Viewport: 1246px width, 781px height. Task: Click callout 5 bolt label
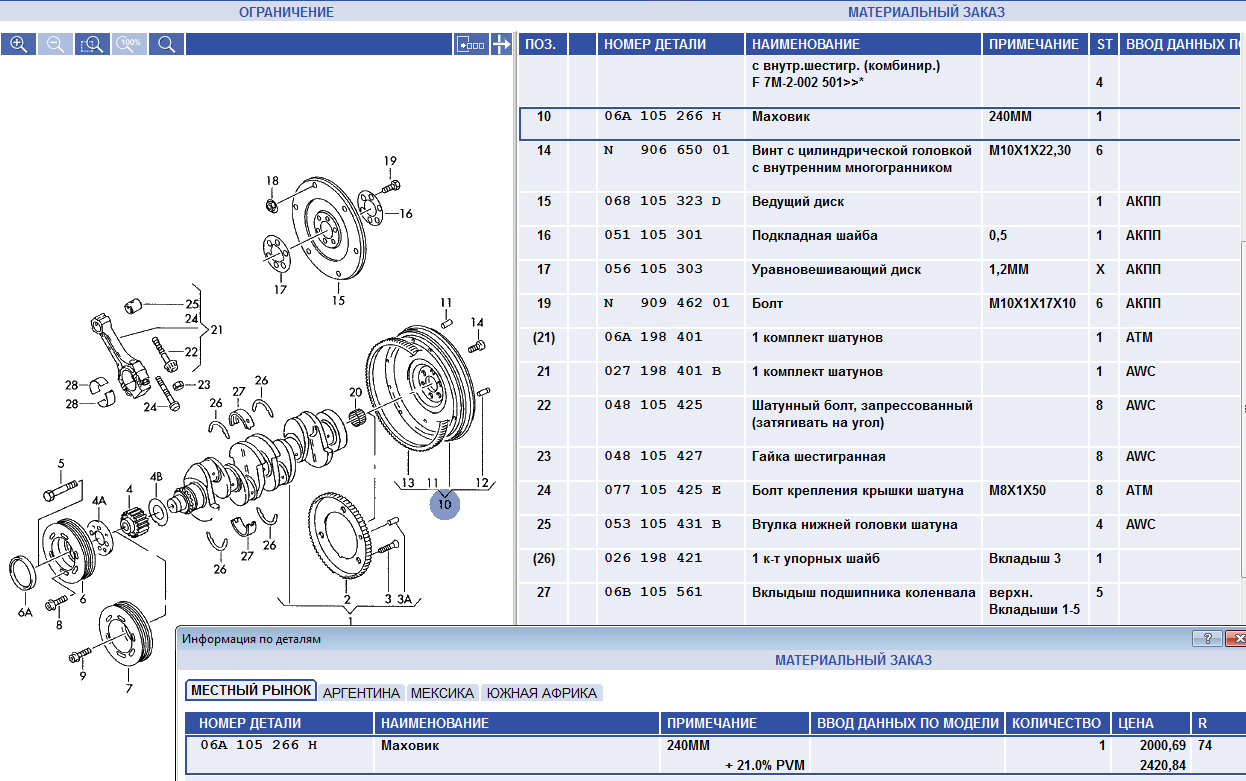pyautogui.click(x=60, y=463)
